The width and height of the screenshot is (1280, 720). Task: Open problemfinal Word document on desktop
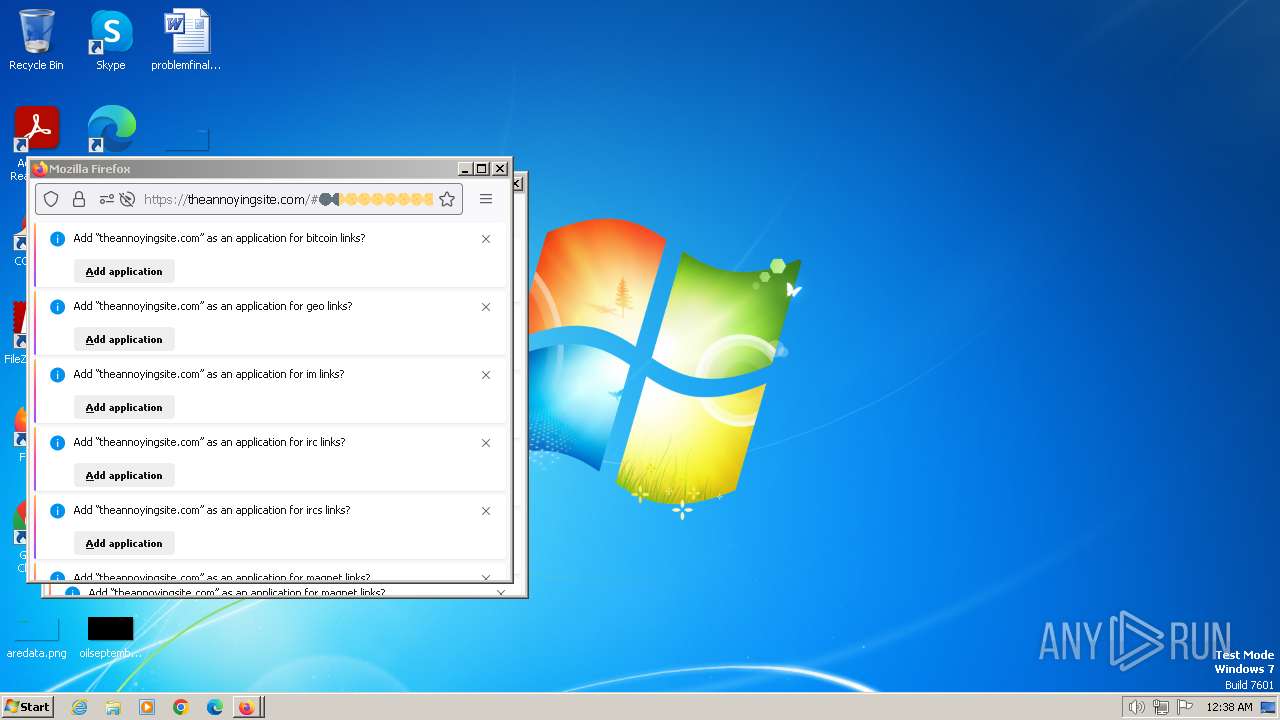click(x=186, y=40)
